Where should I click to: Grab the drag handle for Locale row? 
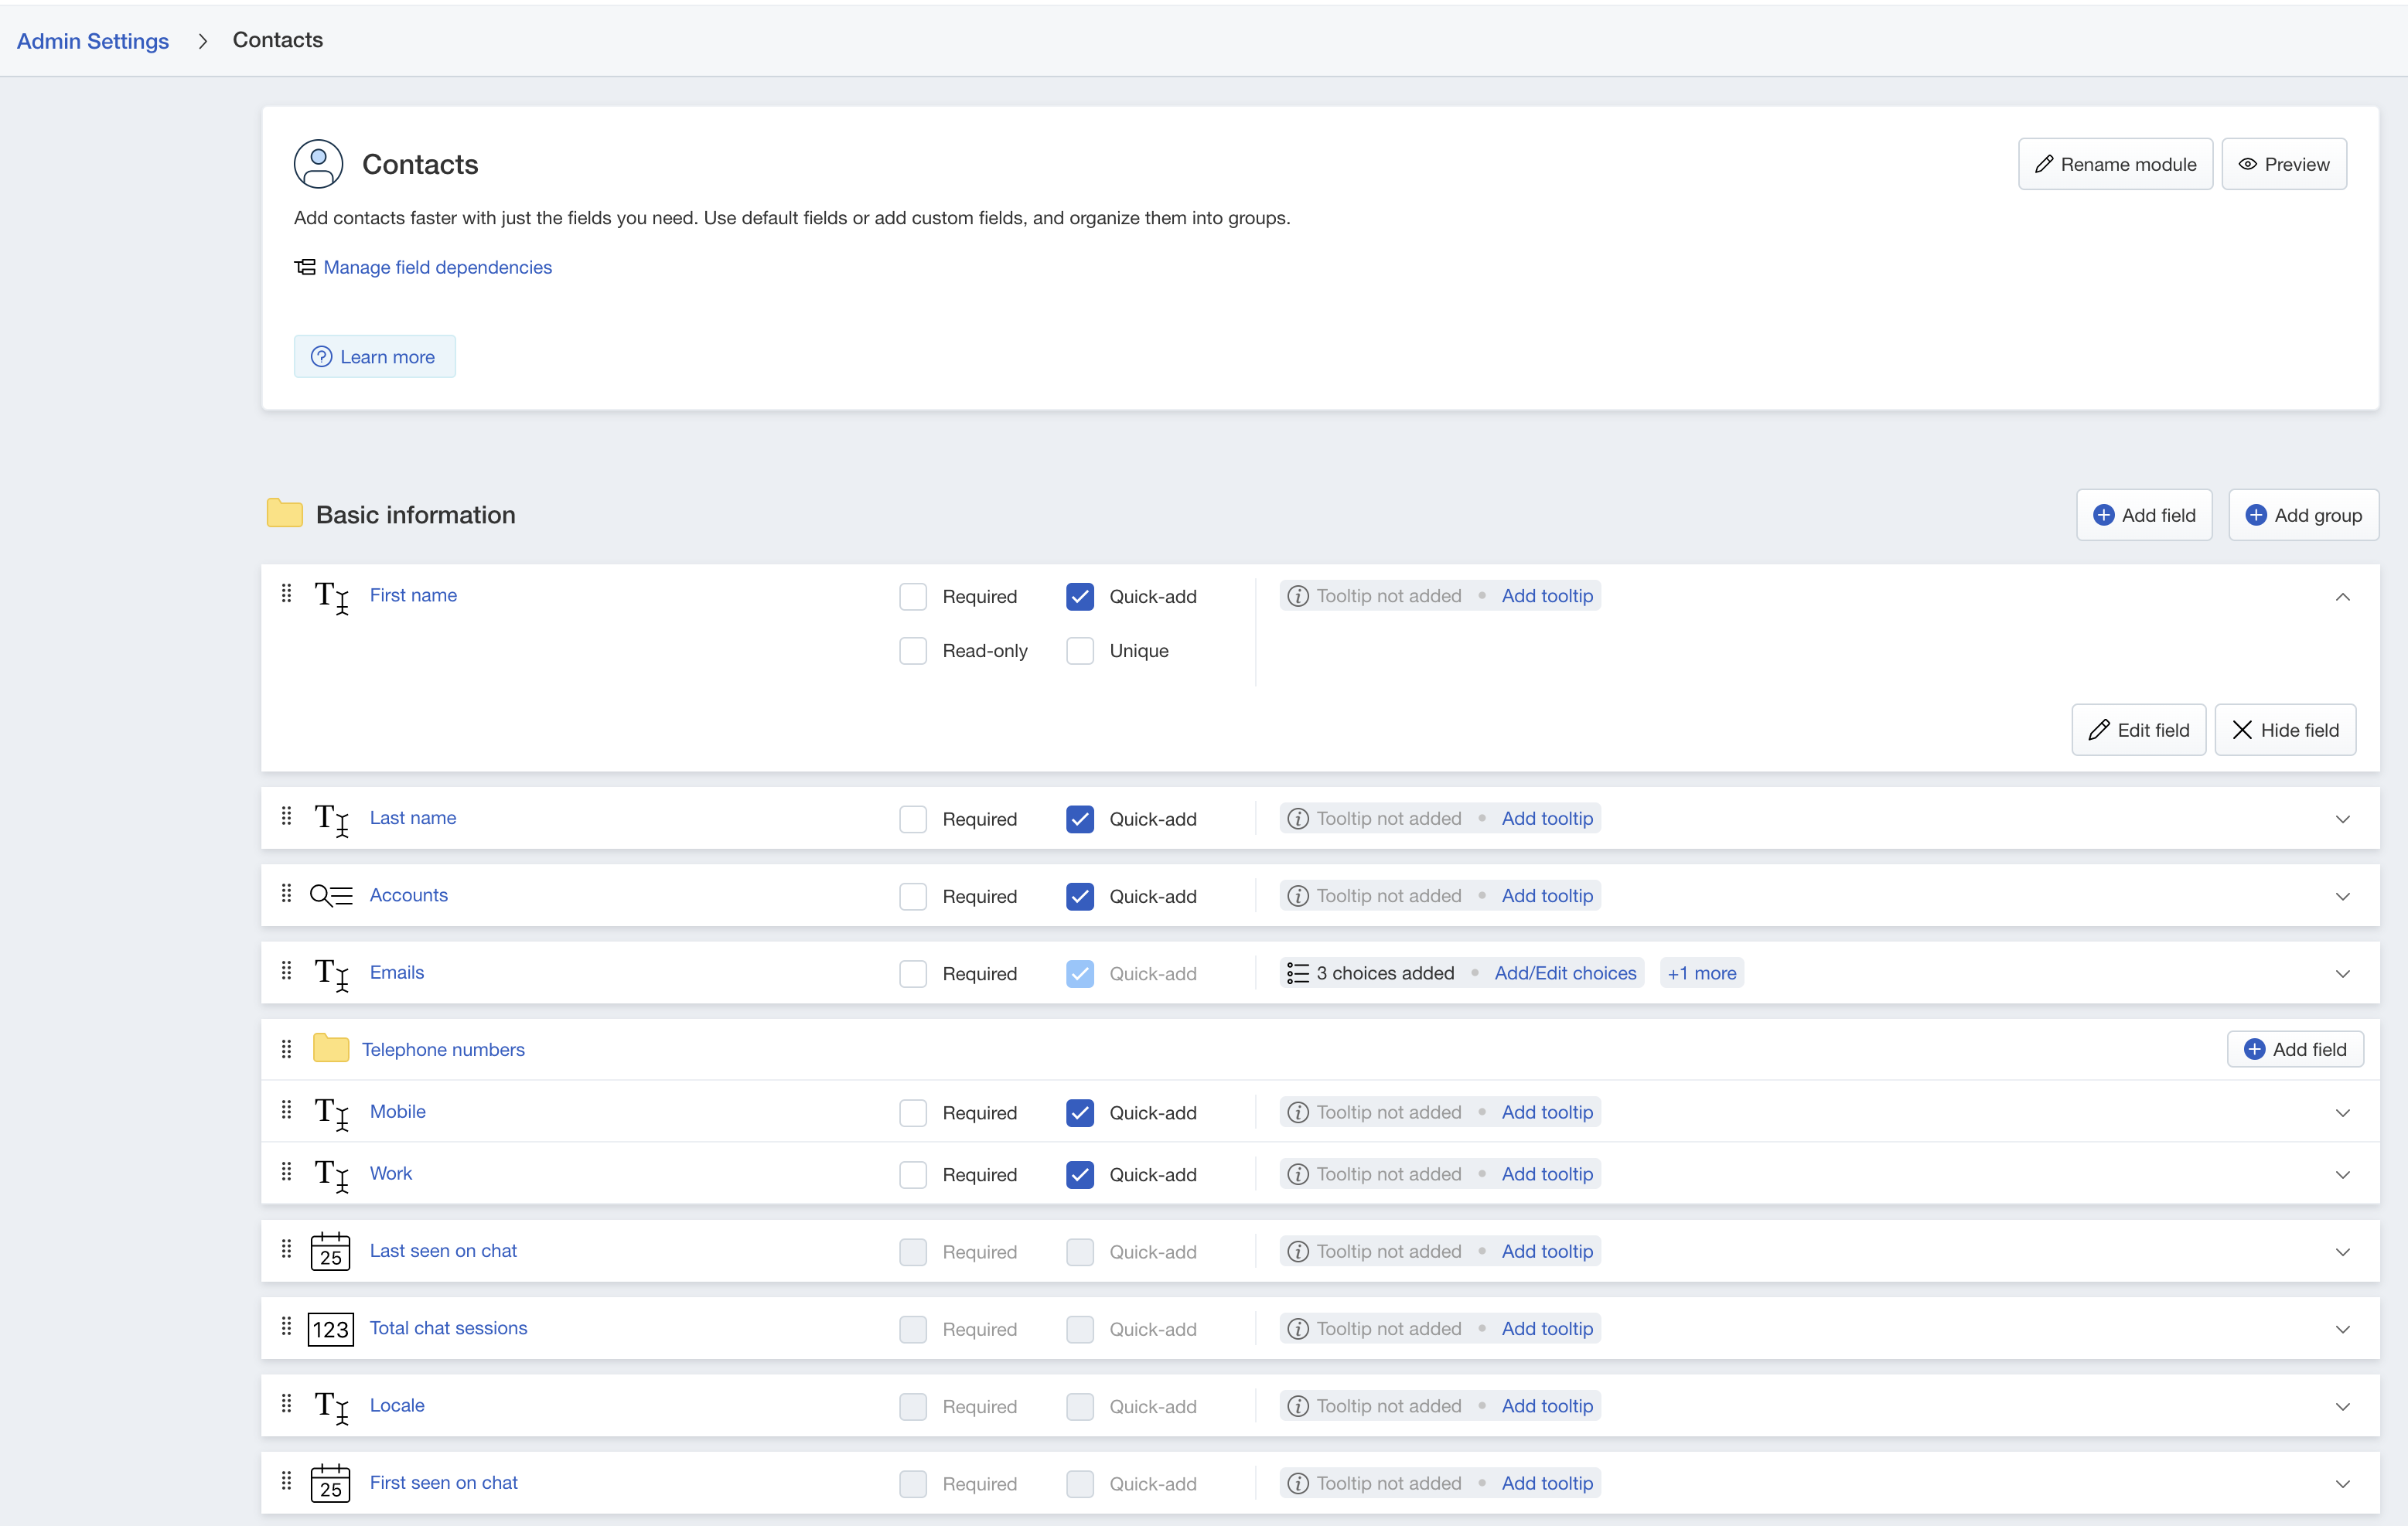pos(286,1404)
